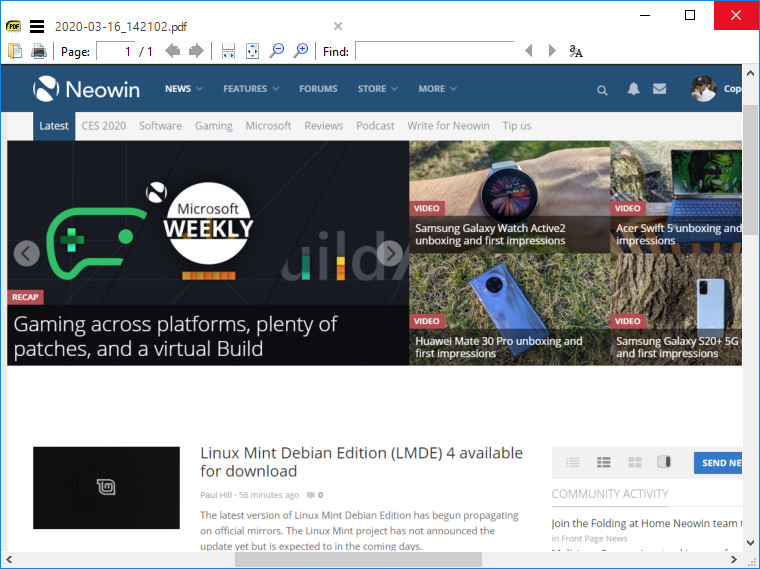Open messages envelope icon
The image size is (760, 569).
(660, 89)
